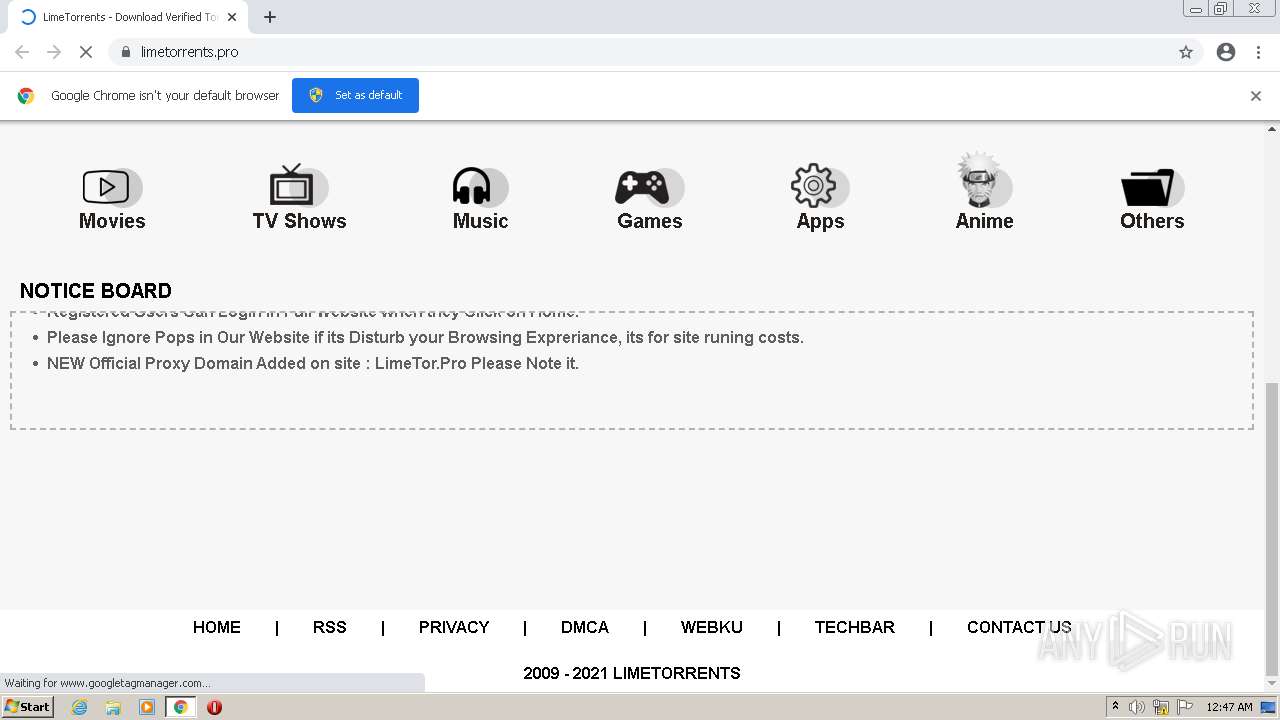This screenshot has width=1280, height=720.
Task: Stop loading the page
Action: tap(86, 52)
